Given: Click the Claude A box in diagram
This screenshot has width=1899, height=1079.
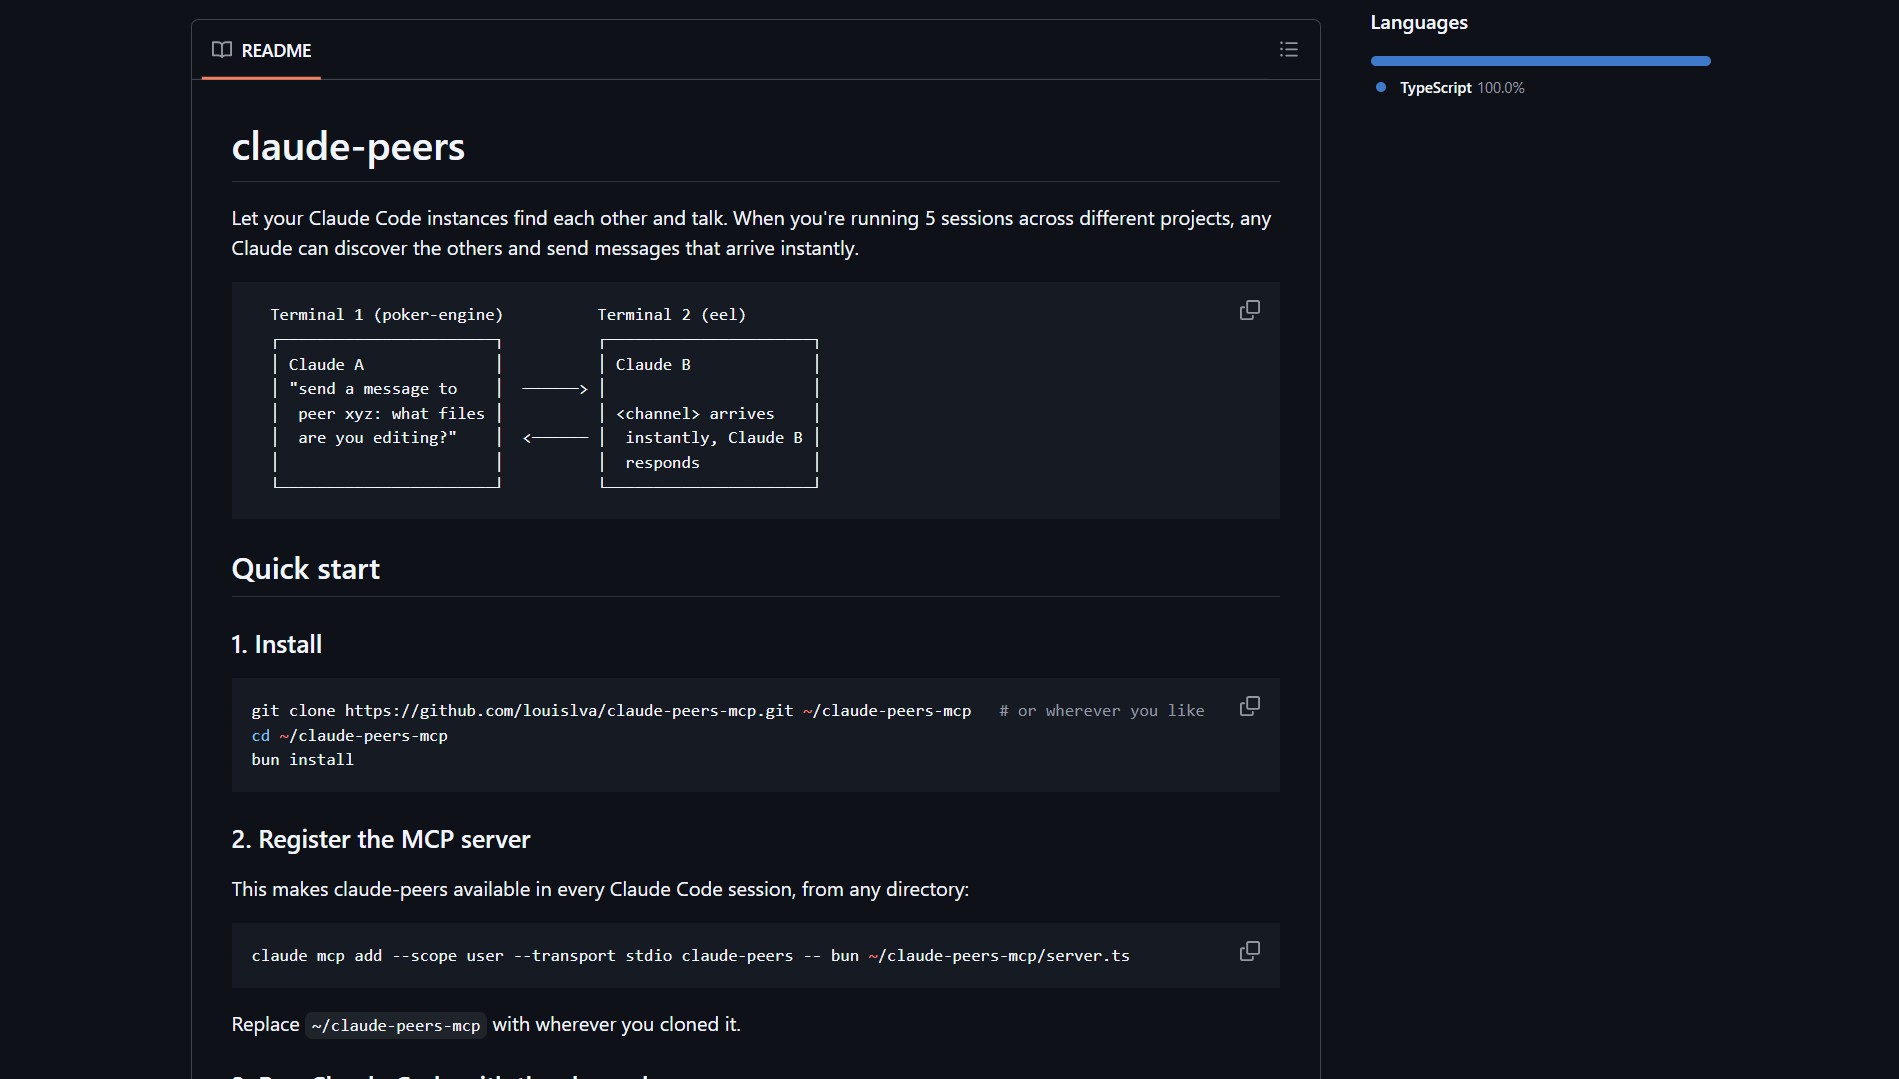Looking at the screenshot, I should [386, 413].
